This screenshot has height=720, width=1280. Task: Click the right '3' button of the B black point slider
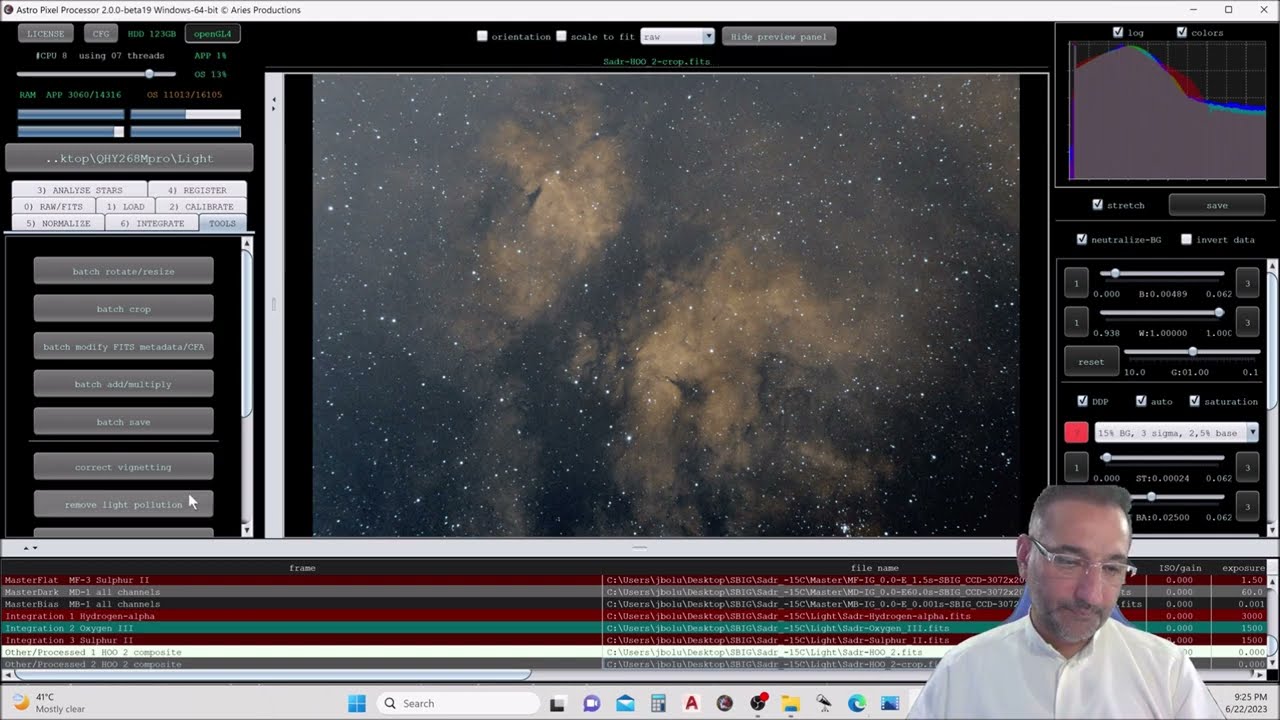click(x=1247, y=283)
